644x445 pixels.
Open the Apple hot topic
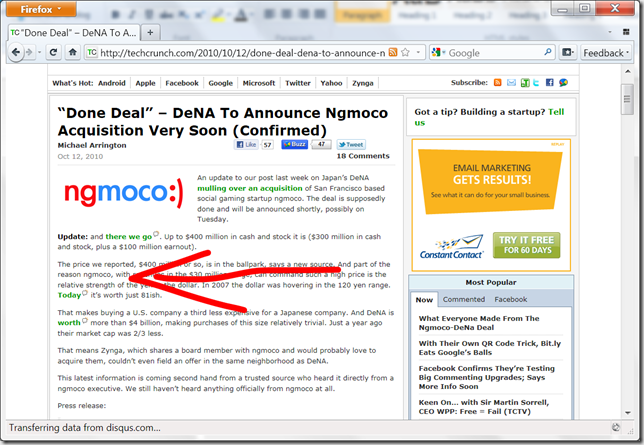pos(145,83)
